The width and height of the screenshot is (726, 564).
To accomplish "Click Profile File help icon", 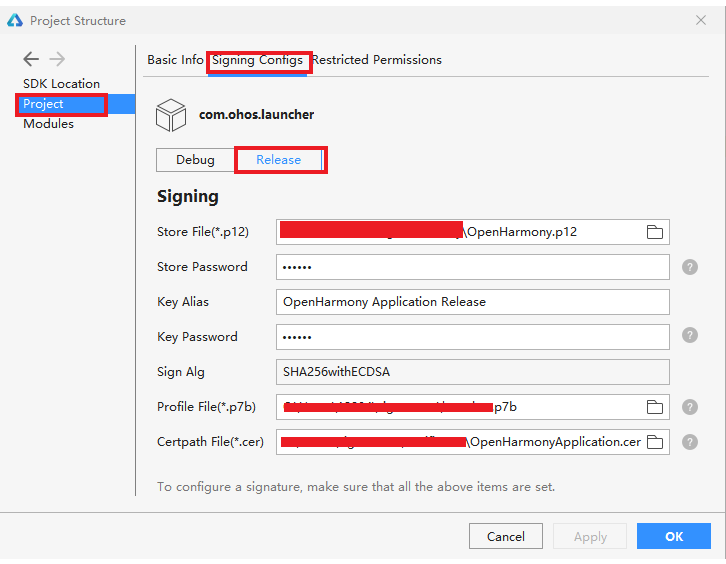I will (x=690, y=407).
